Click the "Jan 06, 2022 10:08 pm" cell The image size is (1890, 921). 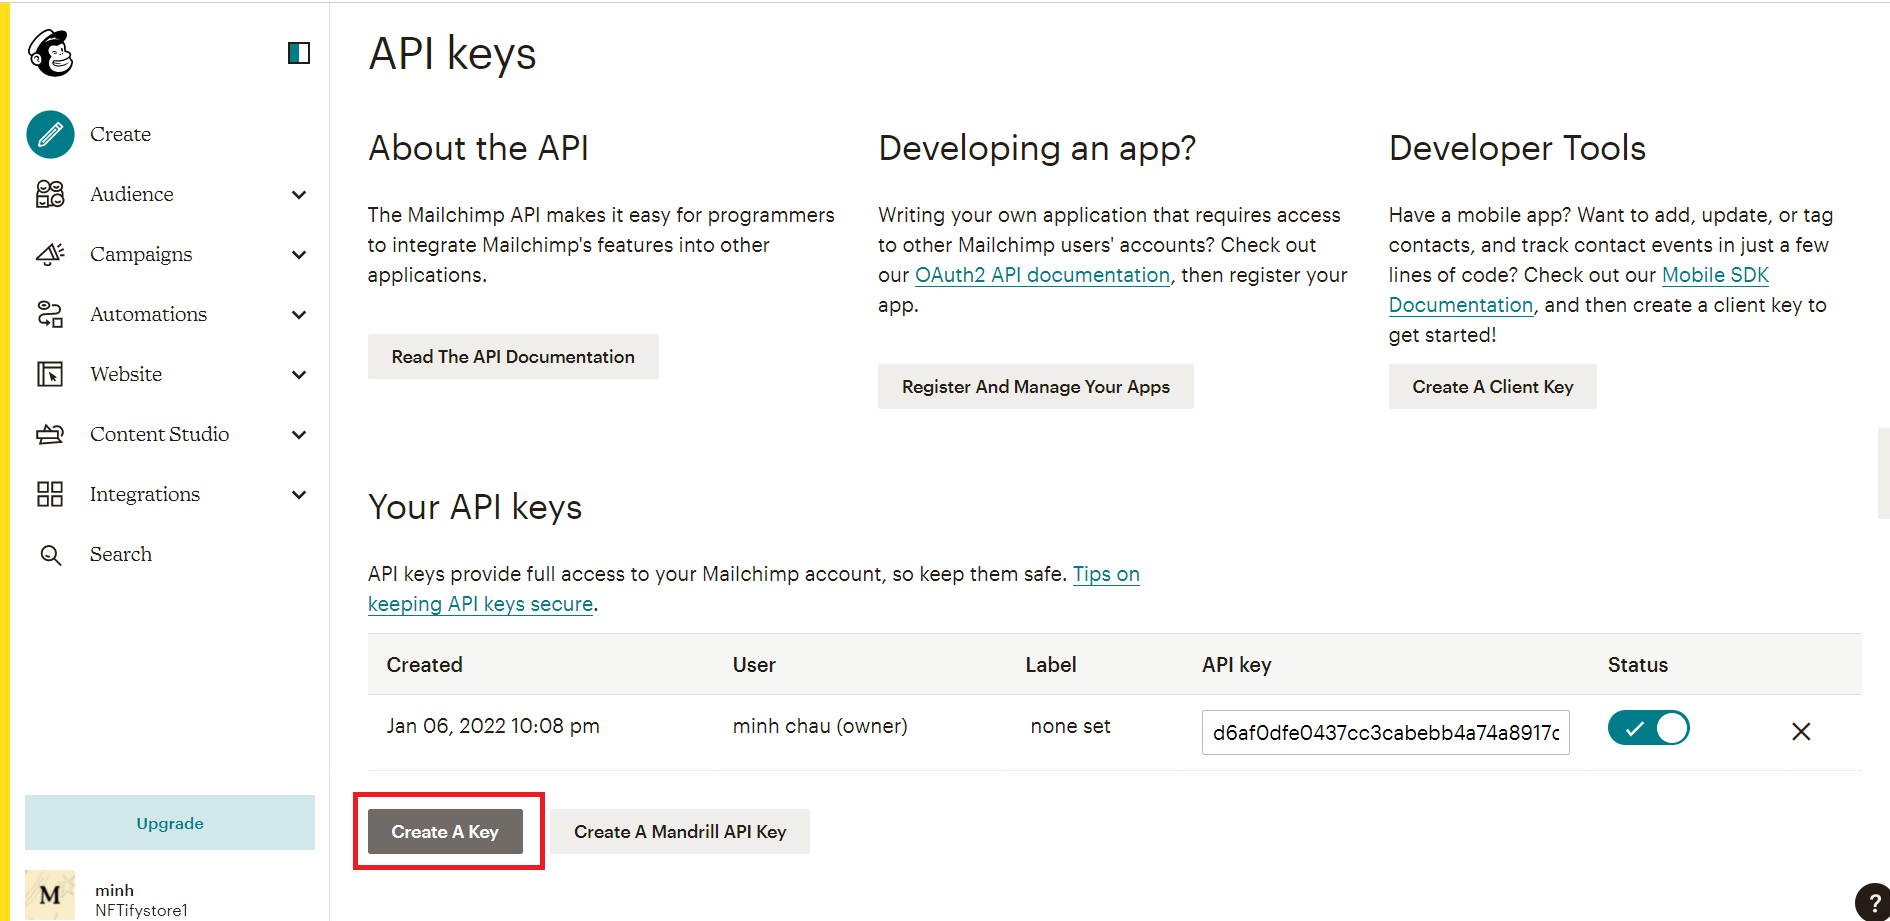coord(493,726)
